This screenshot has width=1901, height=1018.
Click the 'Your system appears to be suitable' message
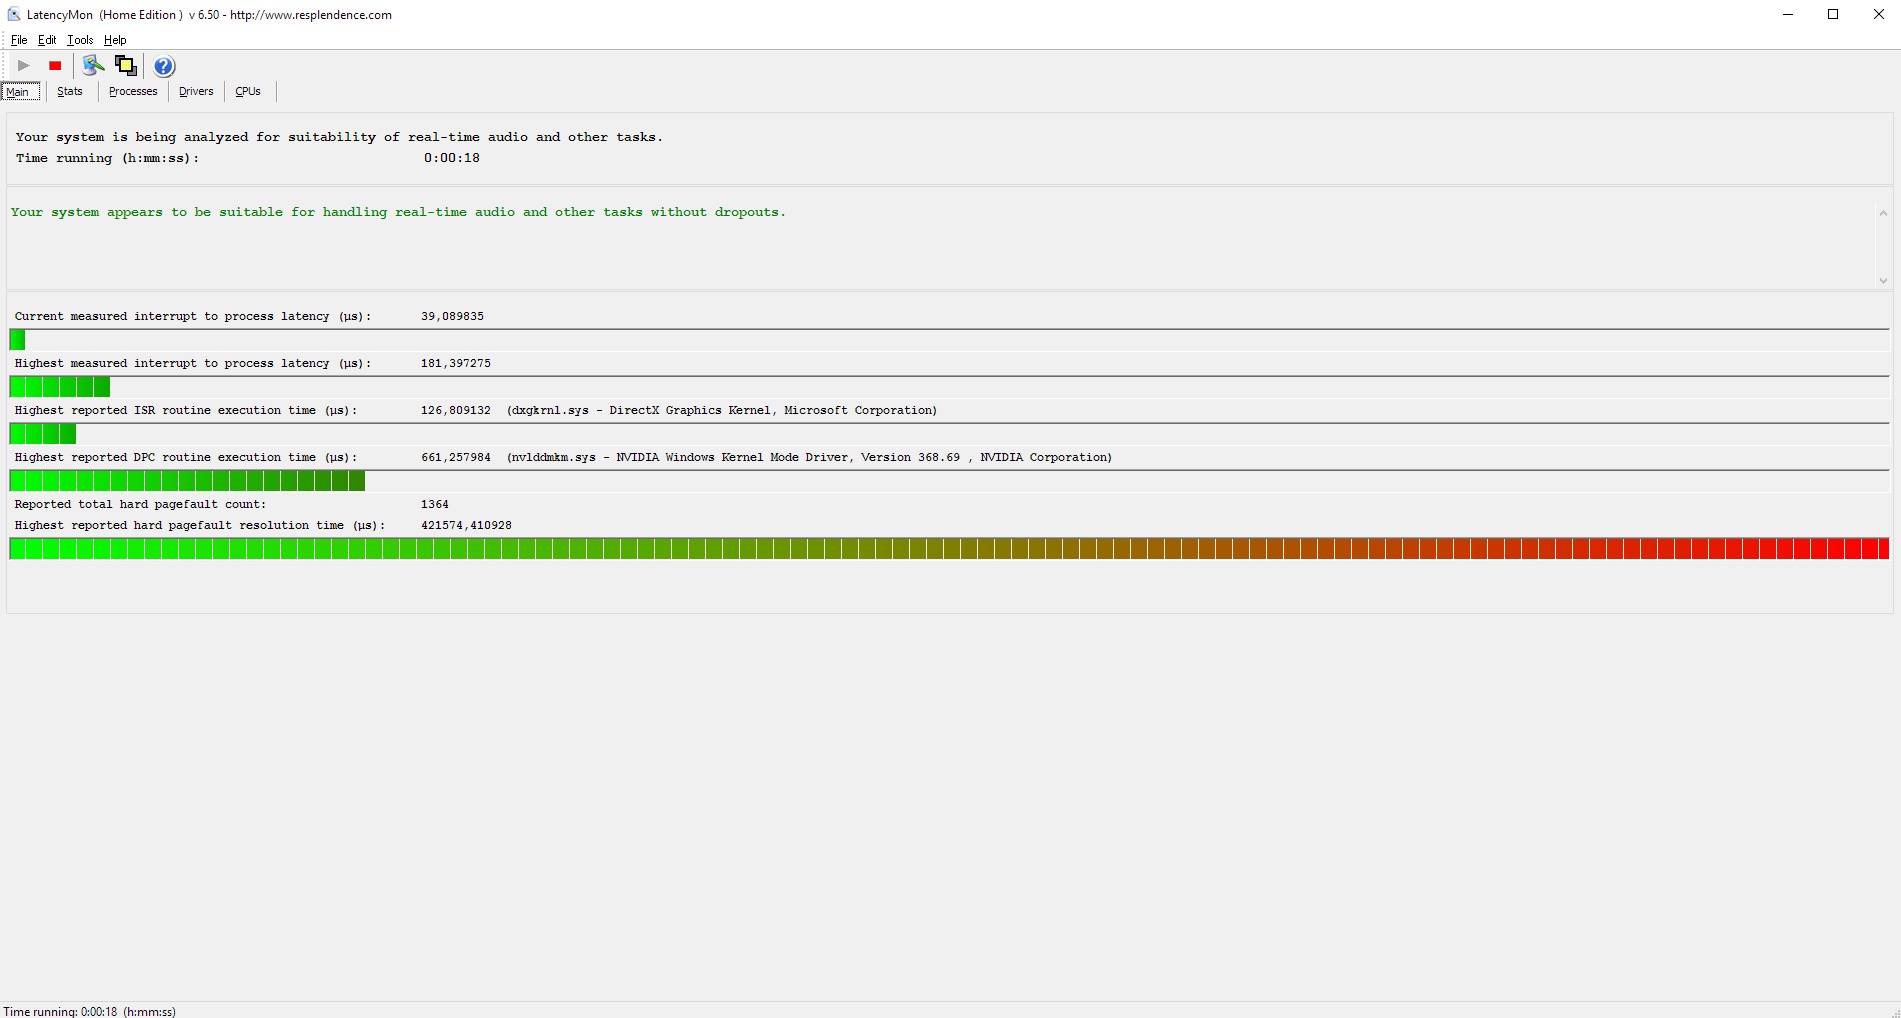click(398, 212)
